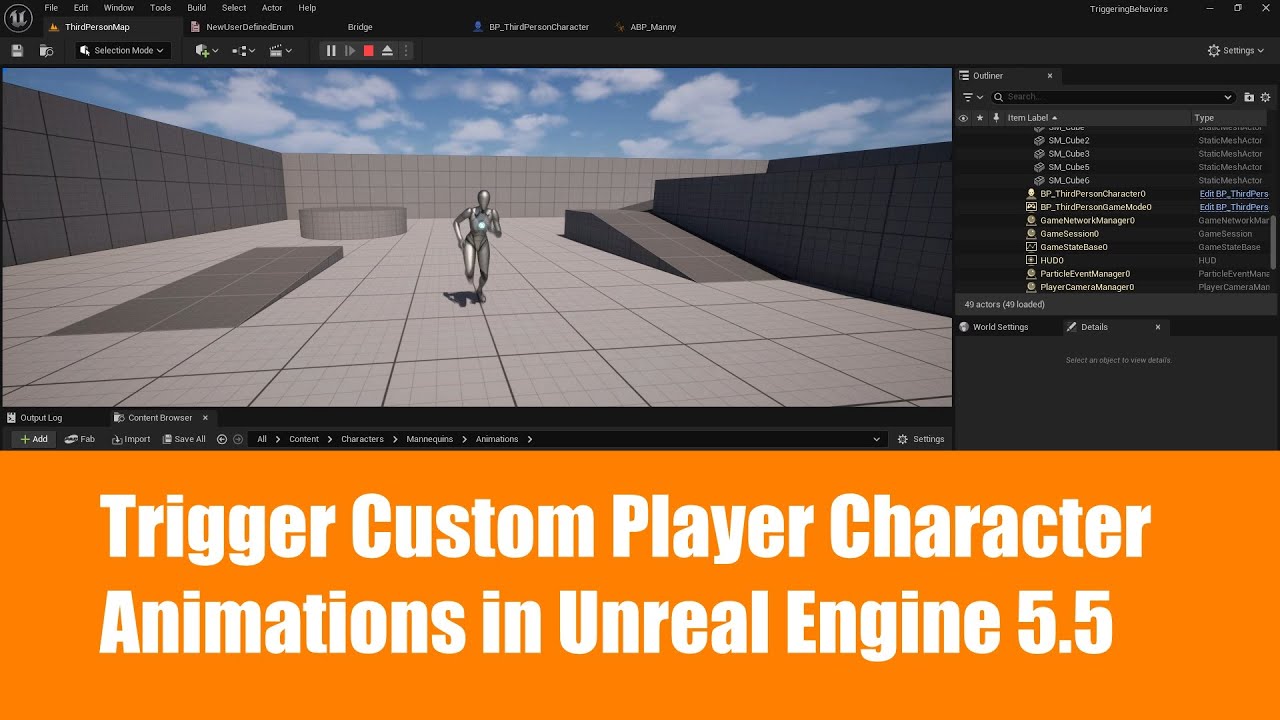Image resolution: width=1280 pixels, height=720 pixels.
Task: Switch to the Bridge tab
Action: coord(360,27)
